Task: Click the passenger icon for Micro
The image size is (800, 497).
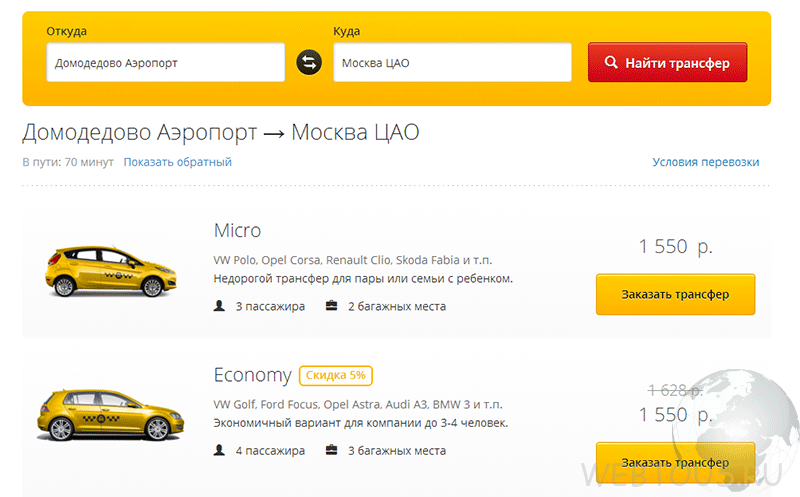Action: click(219, 306)
